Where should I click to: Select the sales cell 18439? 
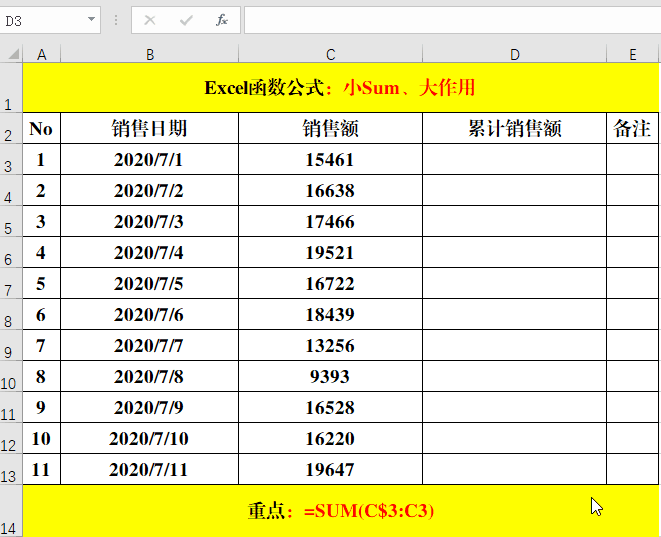tap(330, 314)
